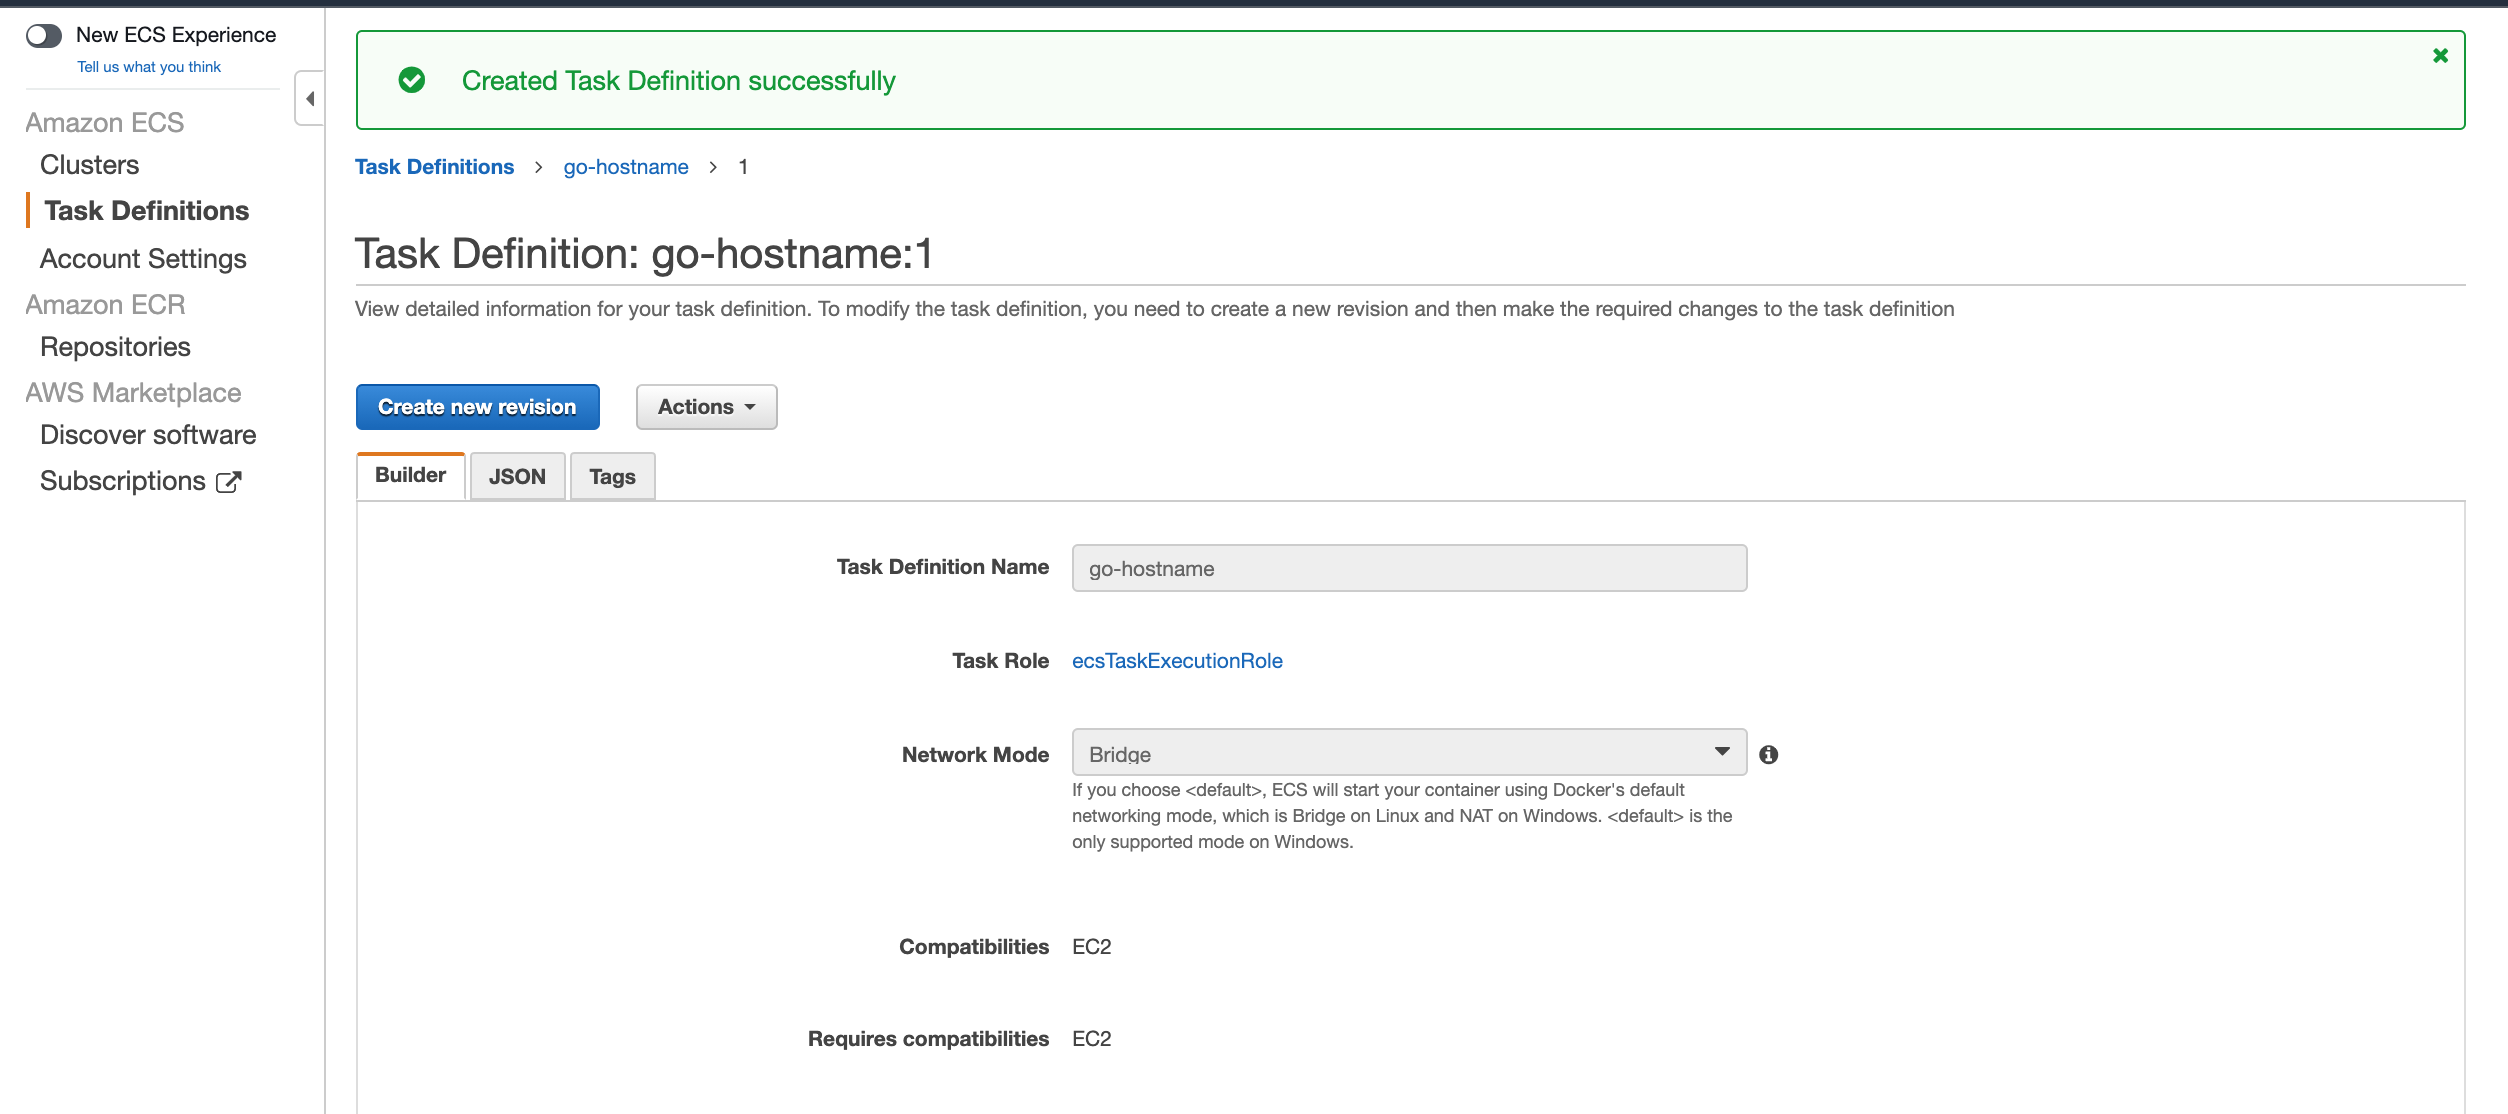This screenshot has width=2508, height=1114.
Task: Click the 'Task Definition: go-hostname:1' heading
Action: pyautogui.click(x=644, y=254)
